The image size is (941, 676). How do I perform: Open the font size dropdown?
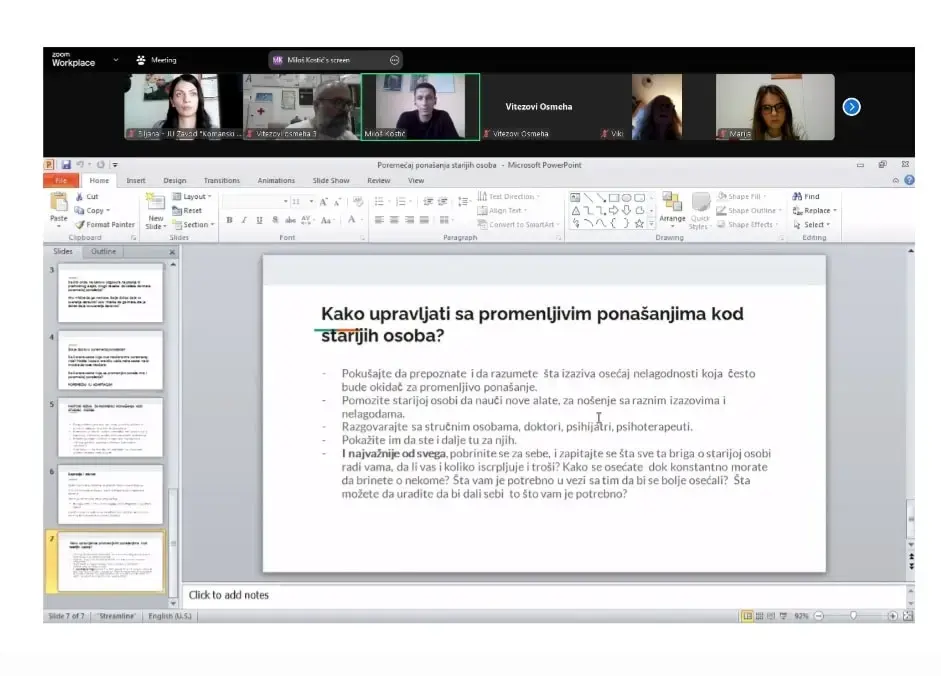[311, 202]
